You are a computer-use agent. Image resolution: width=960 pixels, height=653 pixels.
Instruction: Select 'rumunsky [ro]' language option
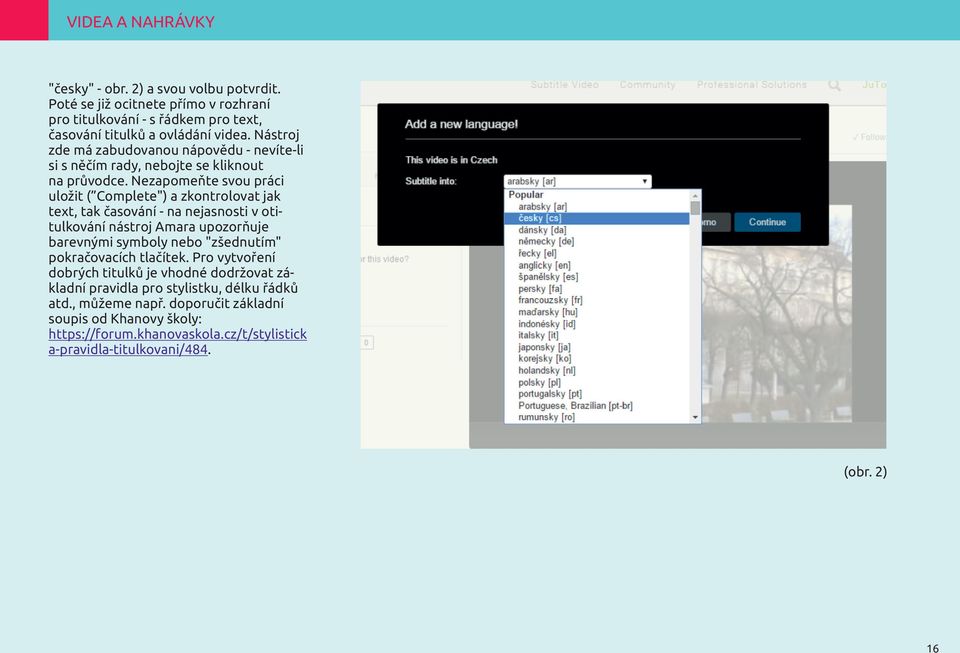596,417
